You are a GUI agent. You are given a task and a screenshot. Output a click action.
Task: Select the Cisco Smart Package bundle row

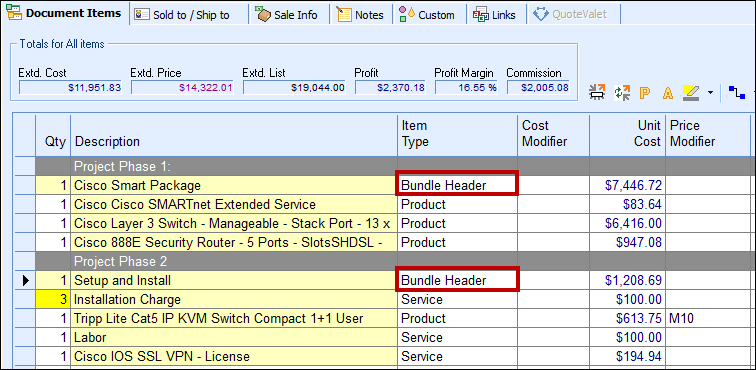point(383,185)
